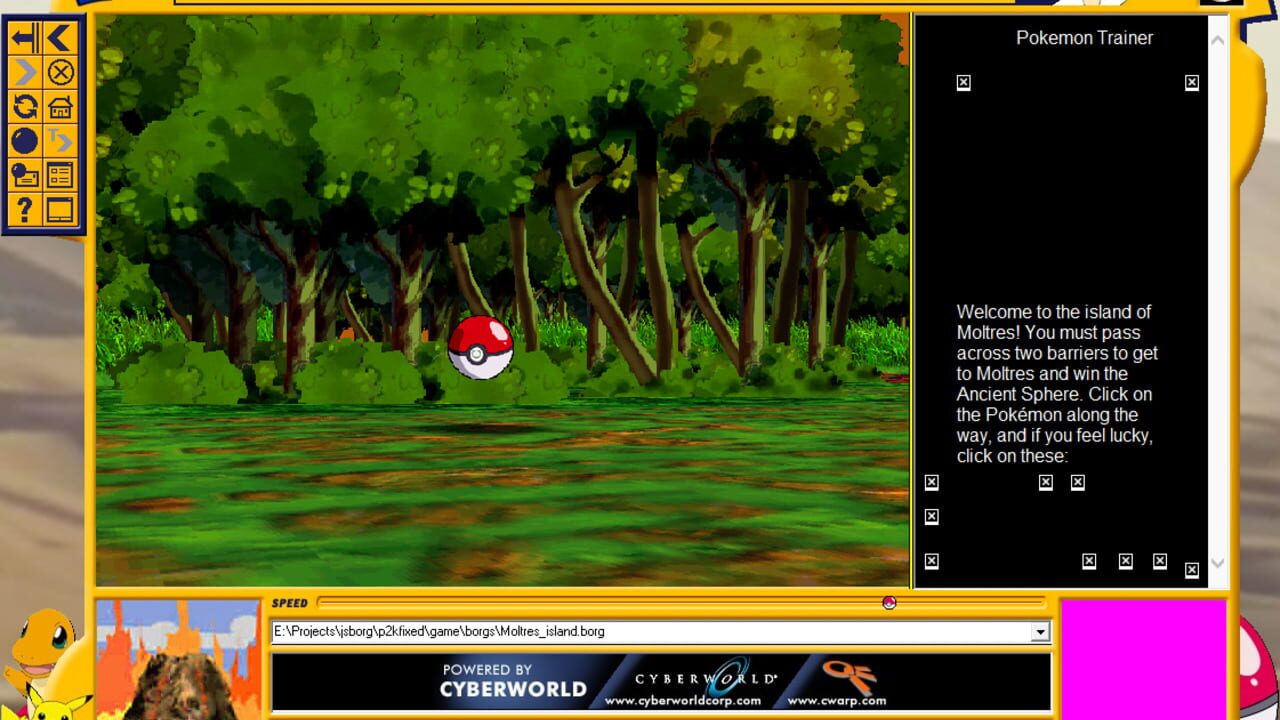The image size is (1280, 720).
Task: Click the Poké Ball handle on the speed slider
Action: pyautogui.click(x=889, y=602)
